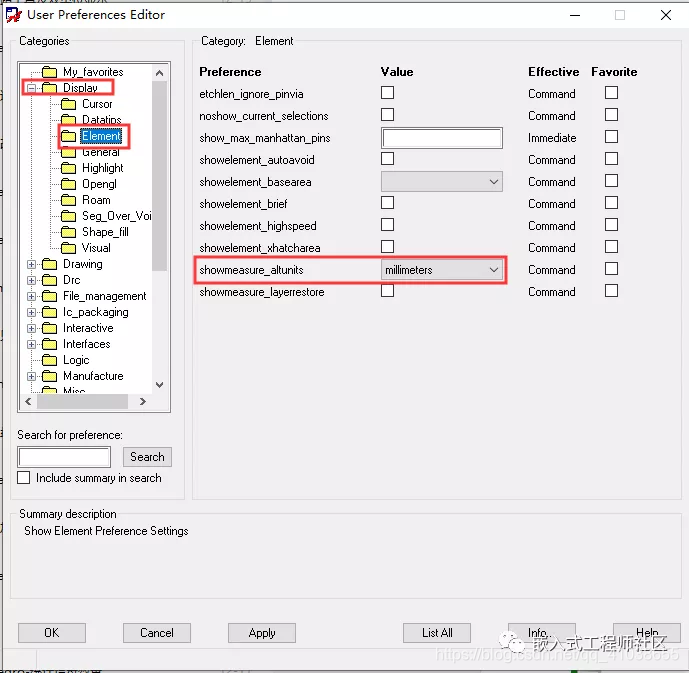Click the Highlight folder icon
The image size is (689, 673).
tap(68, 168)
